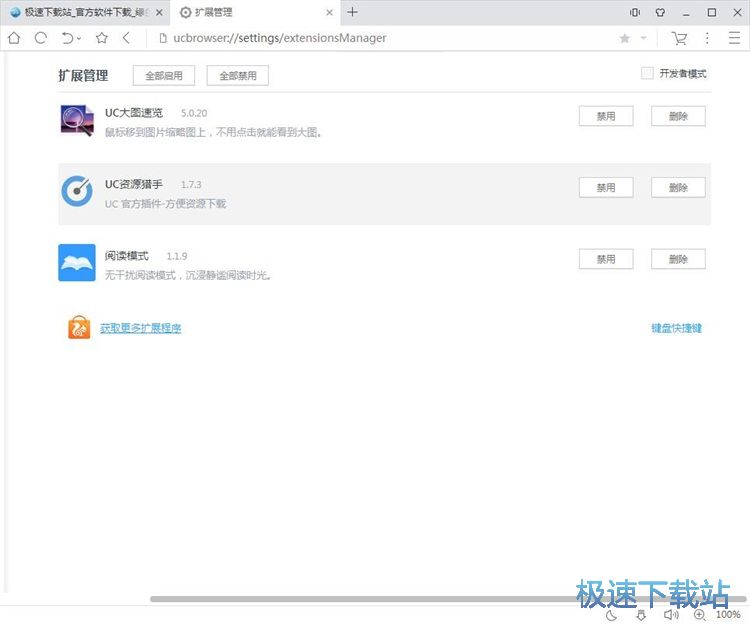Image resolution: width=750 pixels, height=624 pixels.
Task: Click the 全部禁用 button
Action: tap(238, 76)
